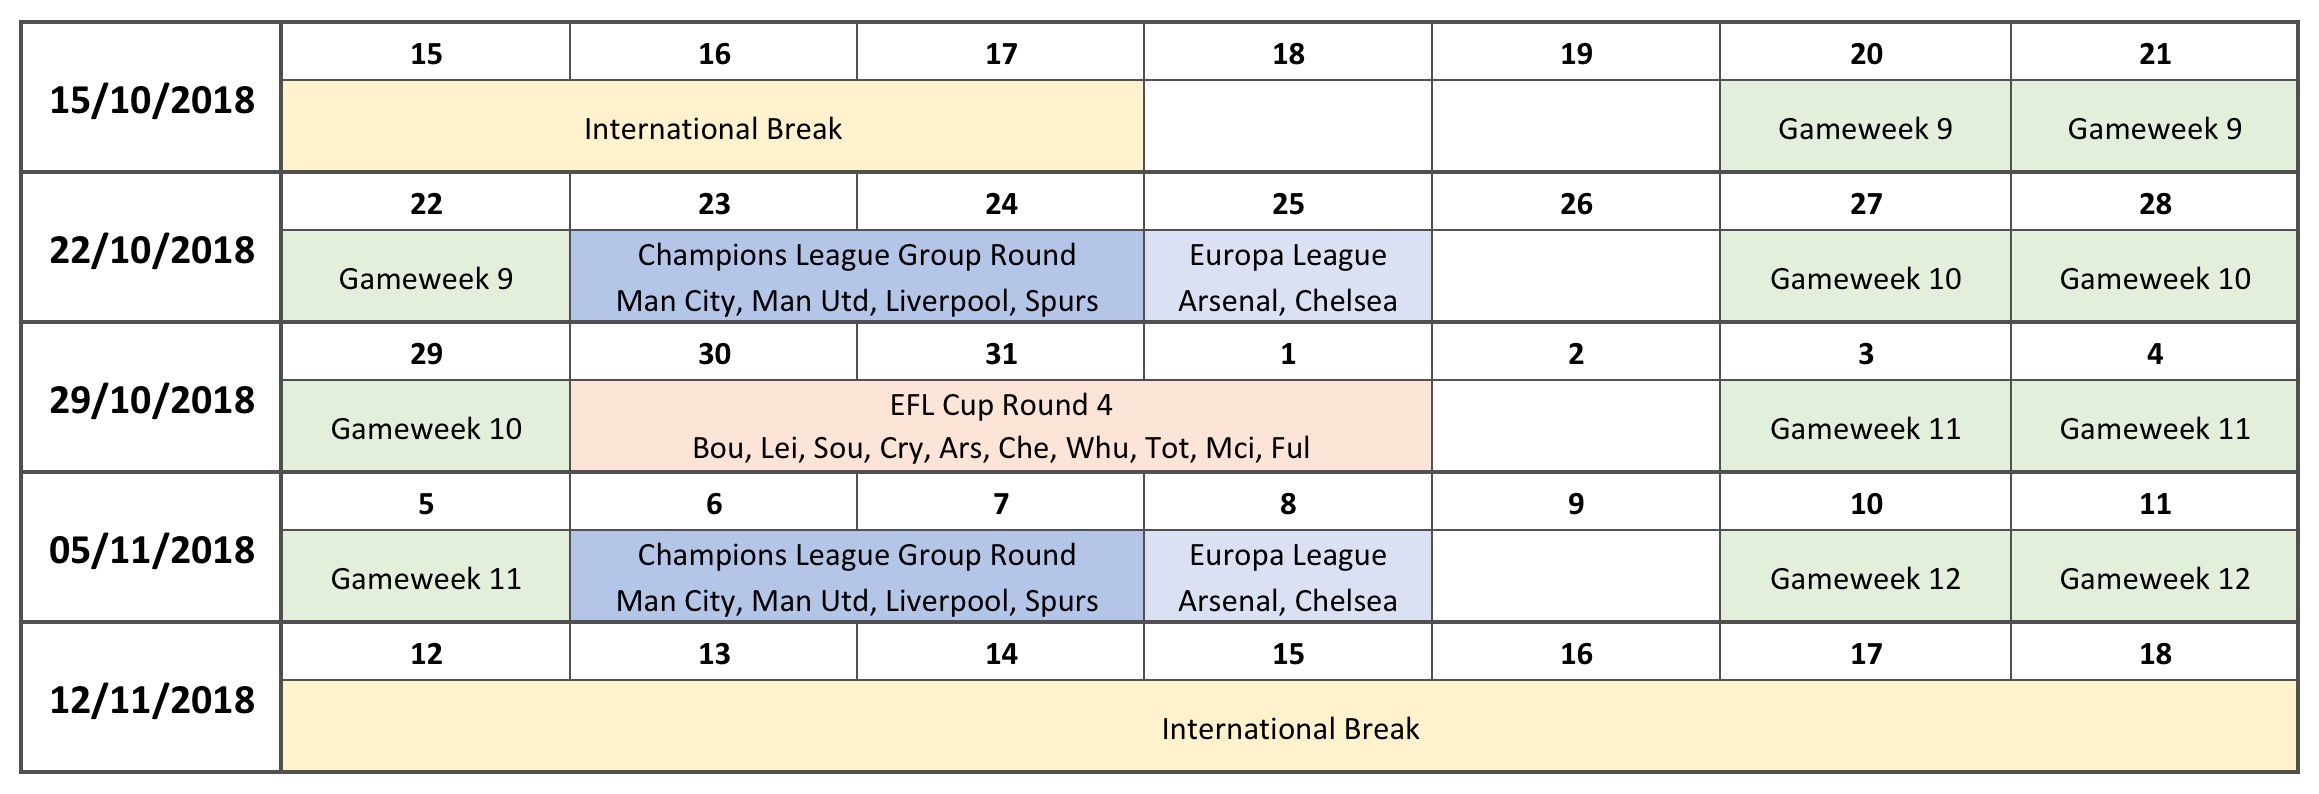Select the Gameweek 12 cell under day 10

(x=1865, y=577)
